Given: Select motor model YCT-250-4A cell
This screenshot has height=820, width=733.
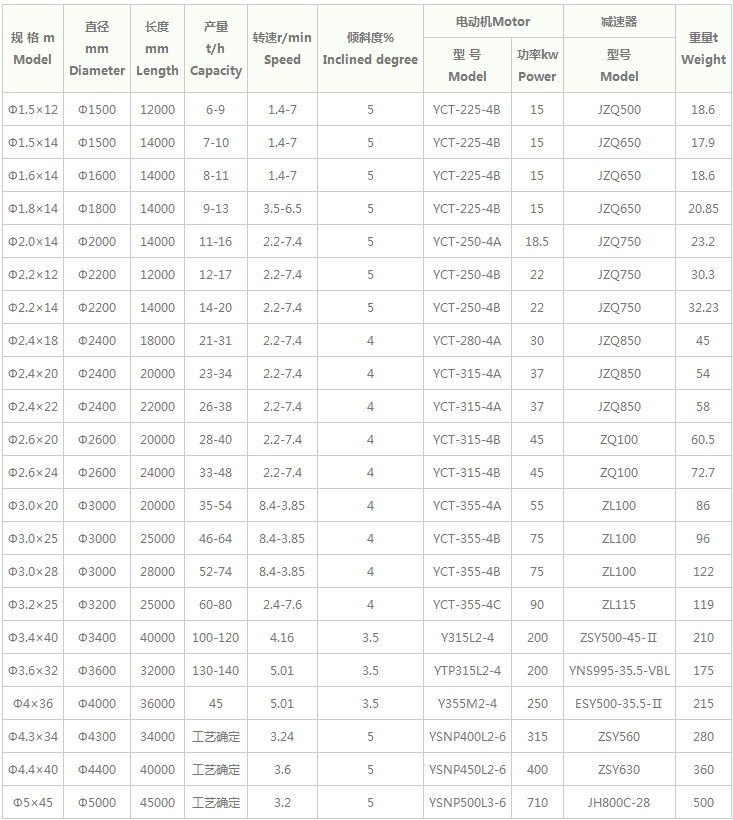Looking at the screenshot, I should point(467,242).
